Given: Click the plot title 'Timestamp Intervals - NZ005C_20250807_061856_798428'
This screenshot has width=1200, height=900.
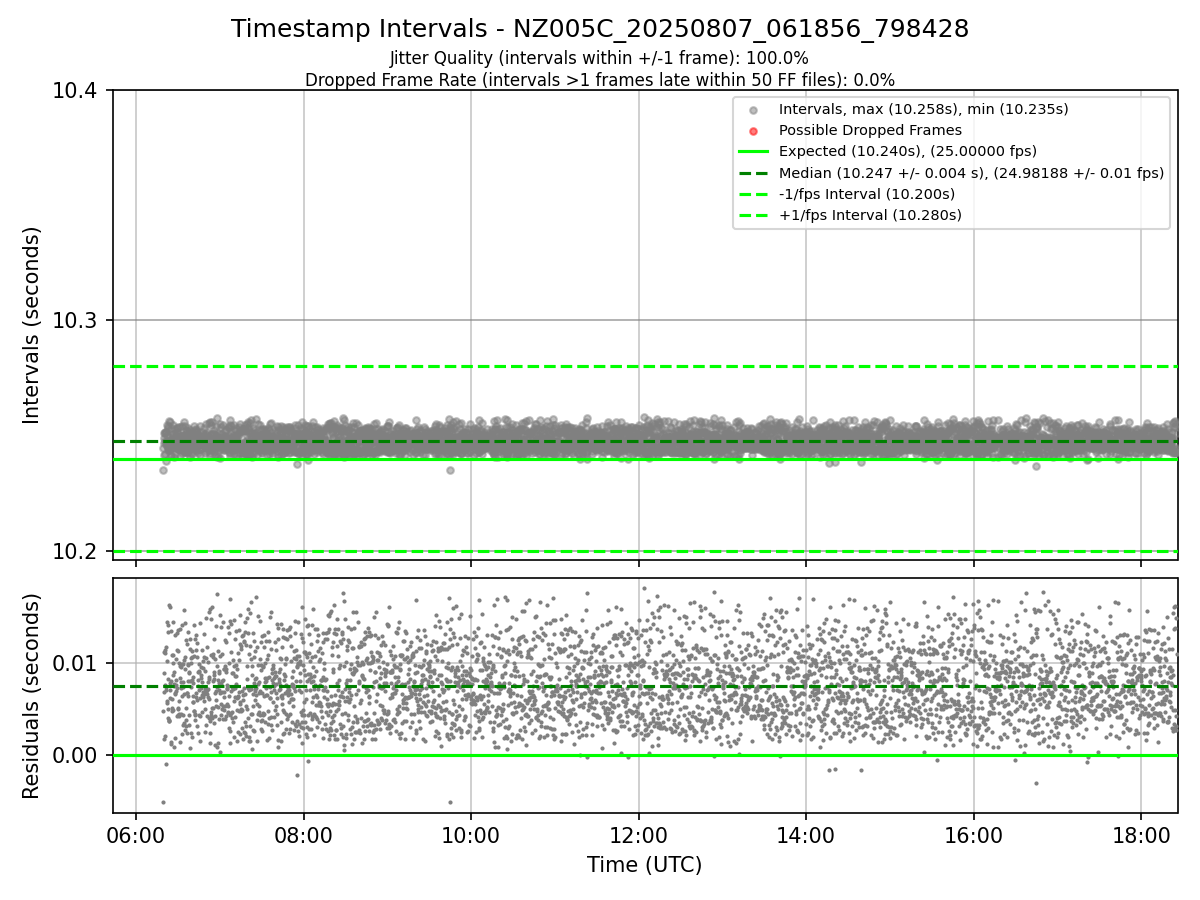Looking at the screenshot, I should (600, 29).
